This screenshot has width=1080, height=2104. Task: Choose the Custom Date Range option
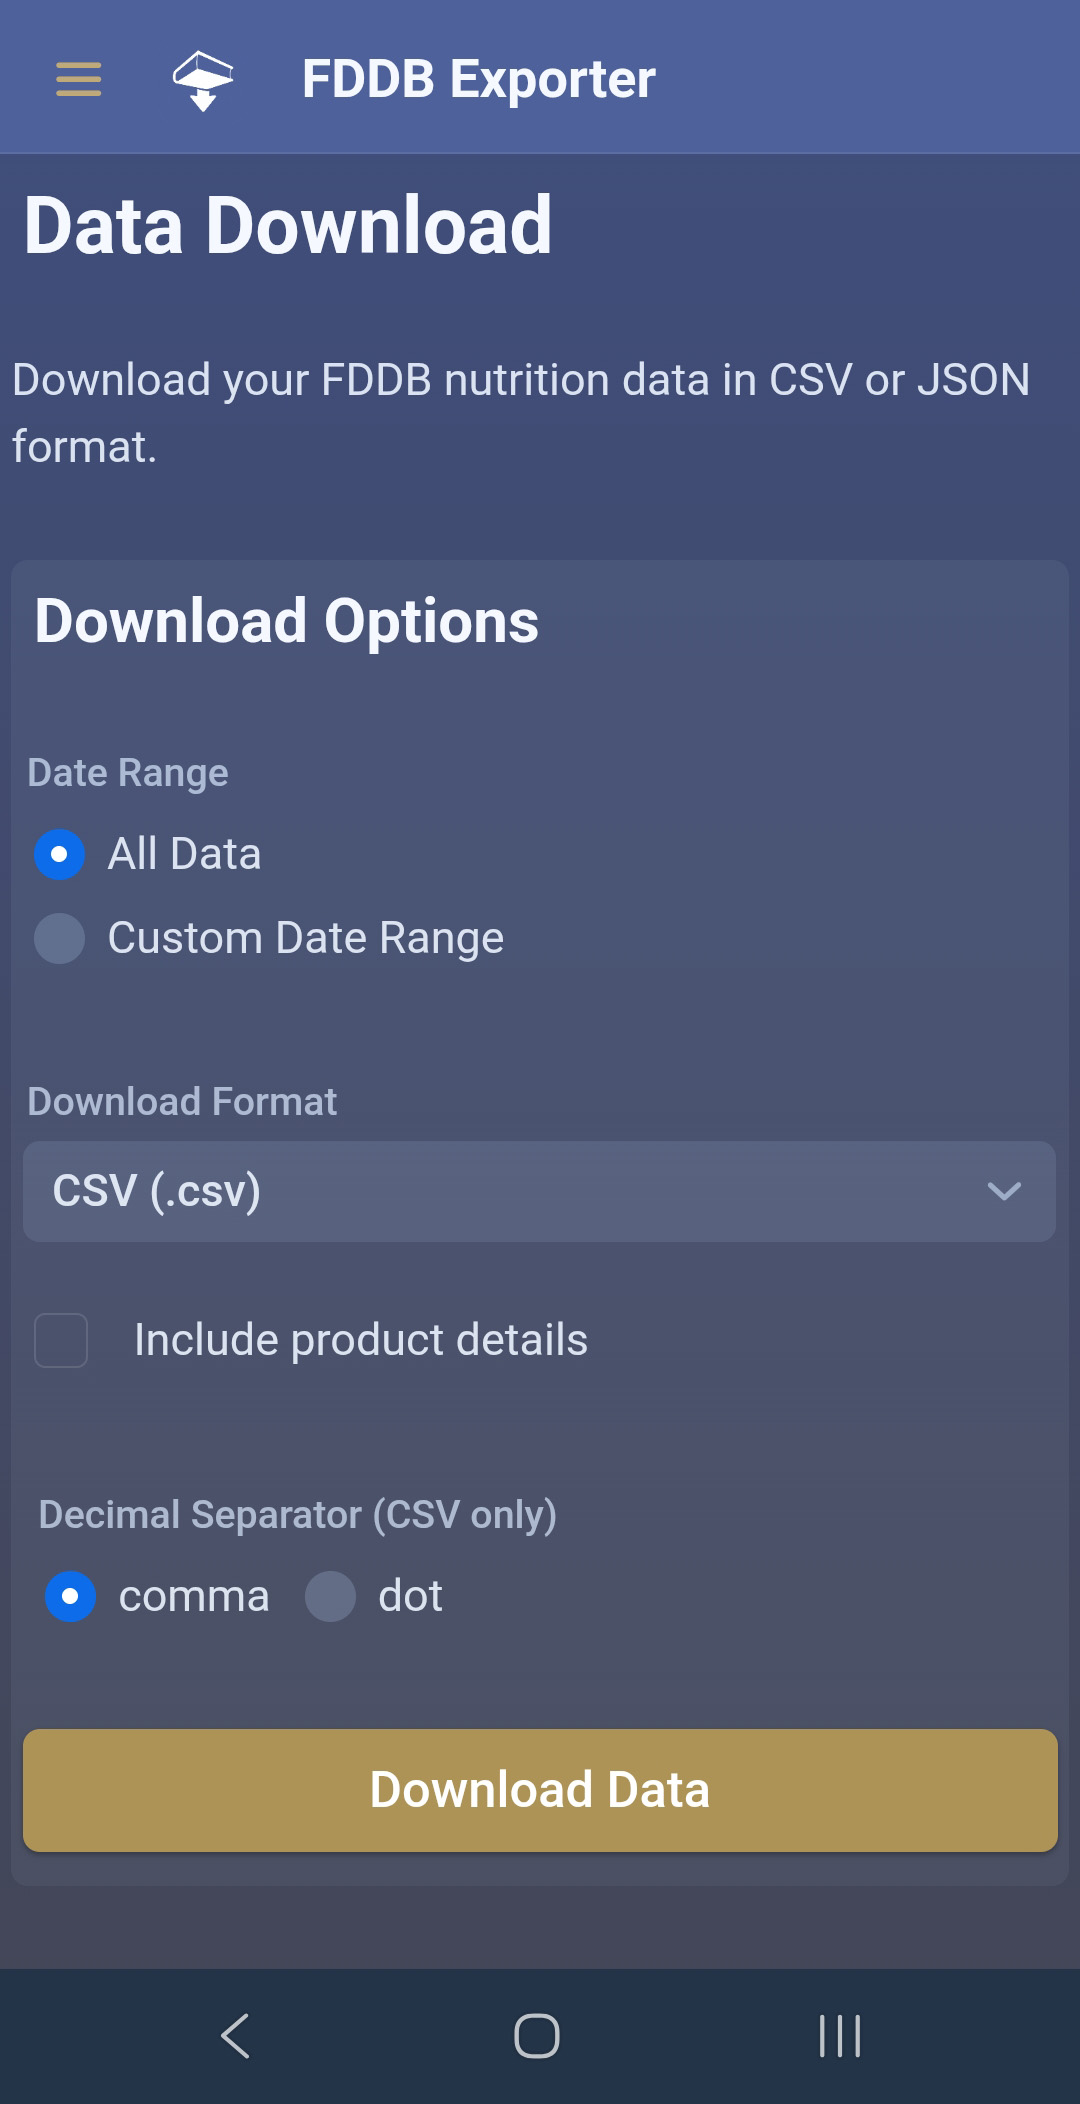click(x=59, y=938)
